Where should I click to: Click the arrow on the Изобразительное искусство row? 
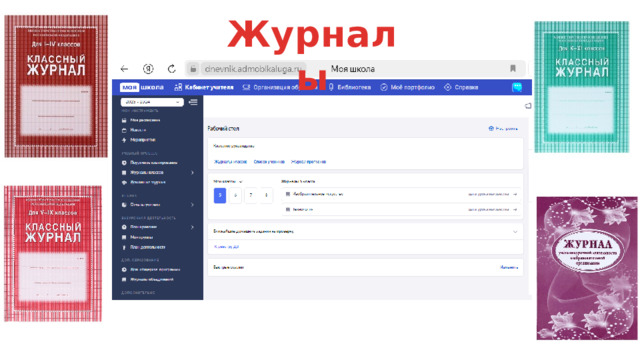click(x=515, y=194)
